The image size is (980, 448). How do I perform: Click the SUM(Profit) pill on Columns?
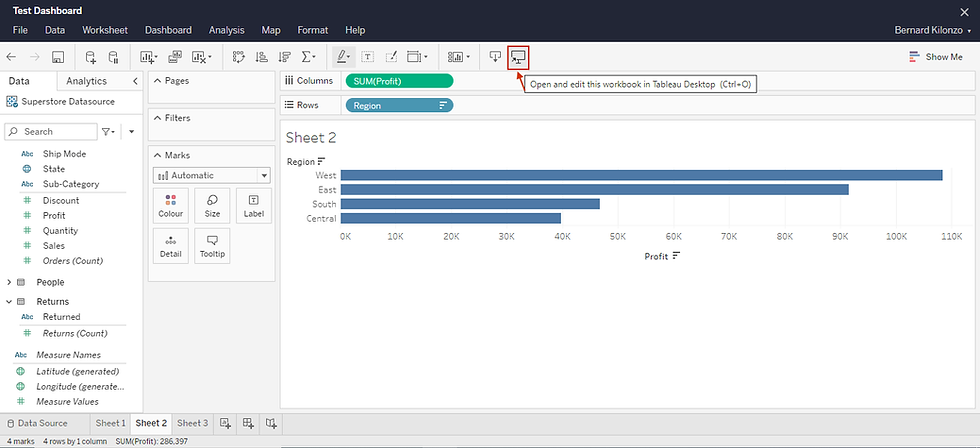[x=399, y=81]
